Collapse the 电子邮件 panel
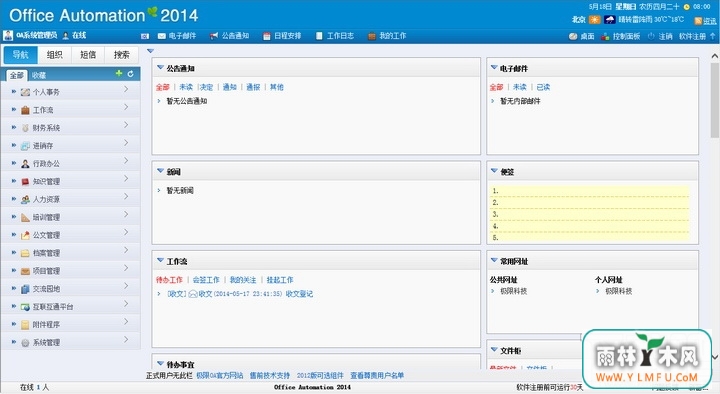Viewport: 720px width, 394px height. click(494, 68)
